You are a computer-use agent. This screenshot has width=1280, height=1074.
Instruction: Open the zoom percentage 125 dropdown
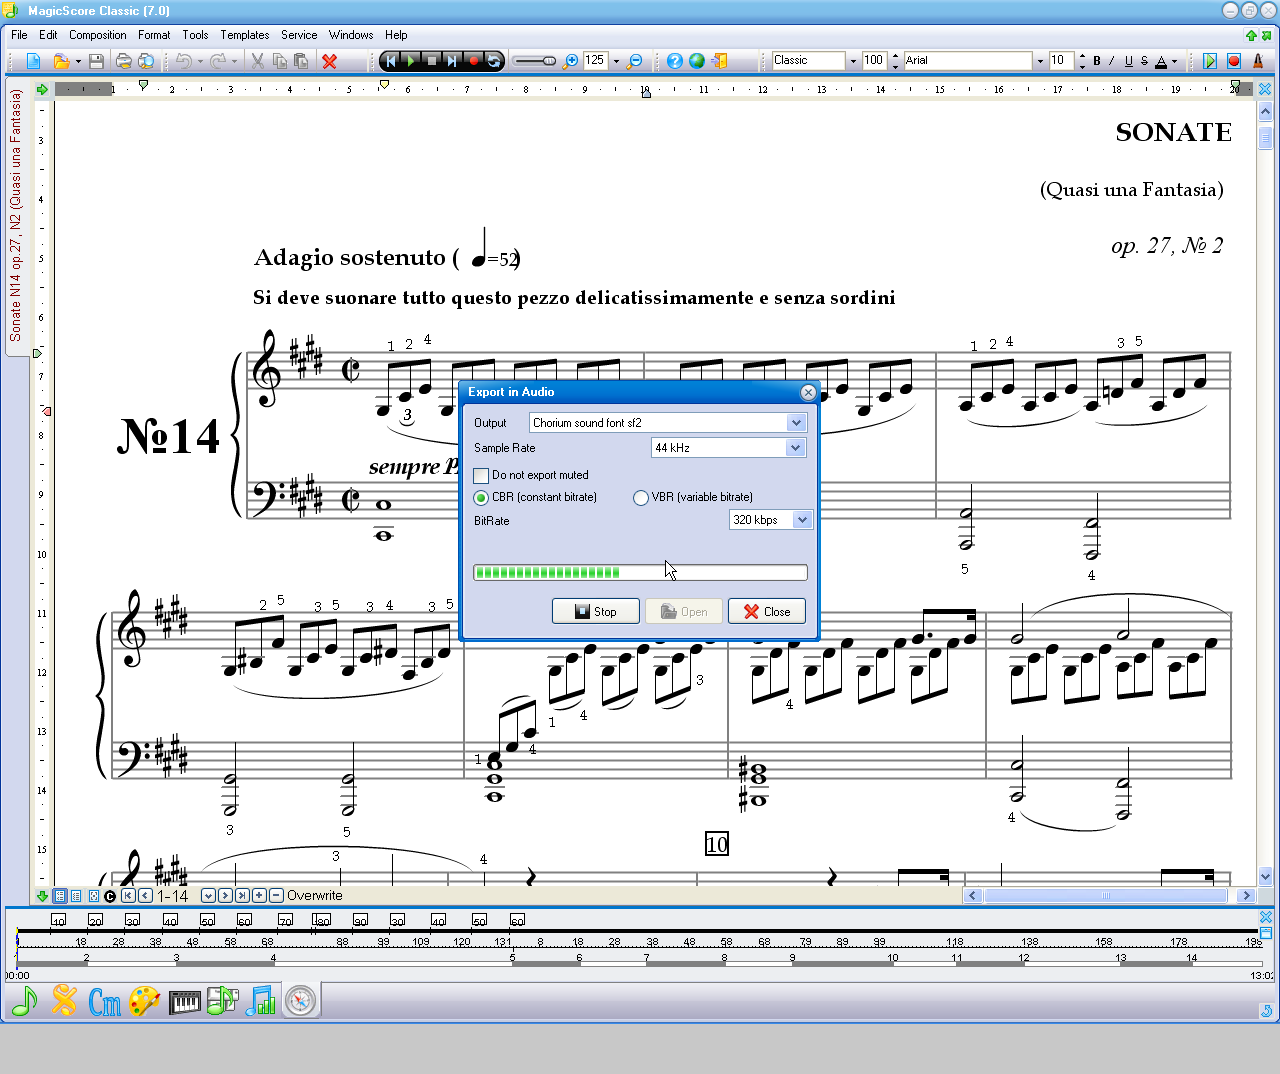pyautogui.click(x=616, y=61)
